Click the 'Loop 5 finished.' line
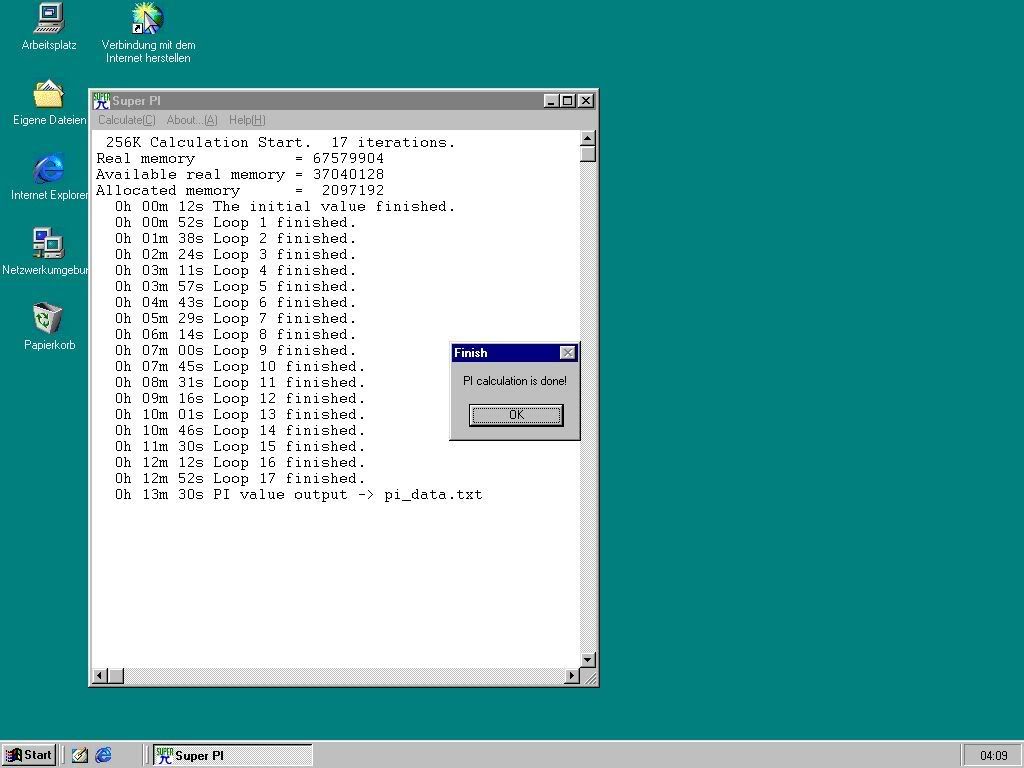The image size is (1024, 768). click(x=235, y=287)
